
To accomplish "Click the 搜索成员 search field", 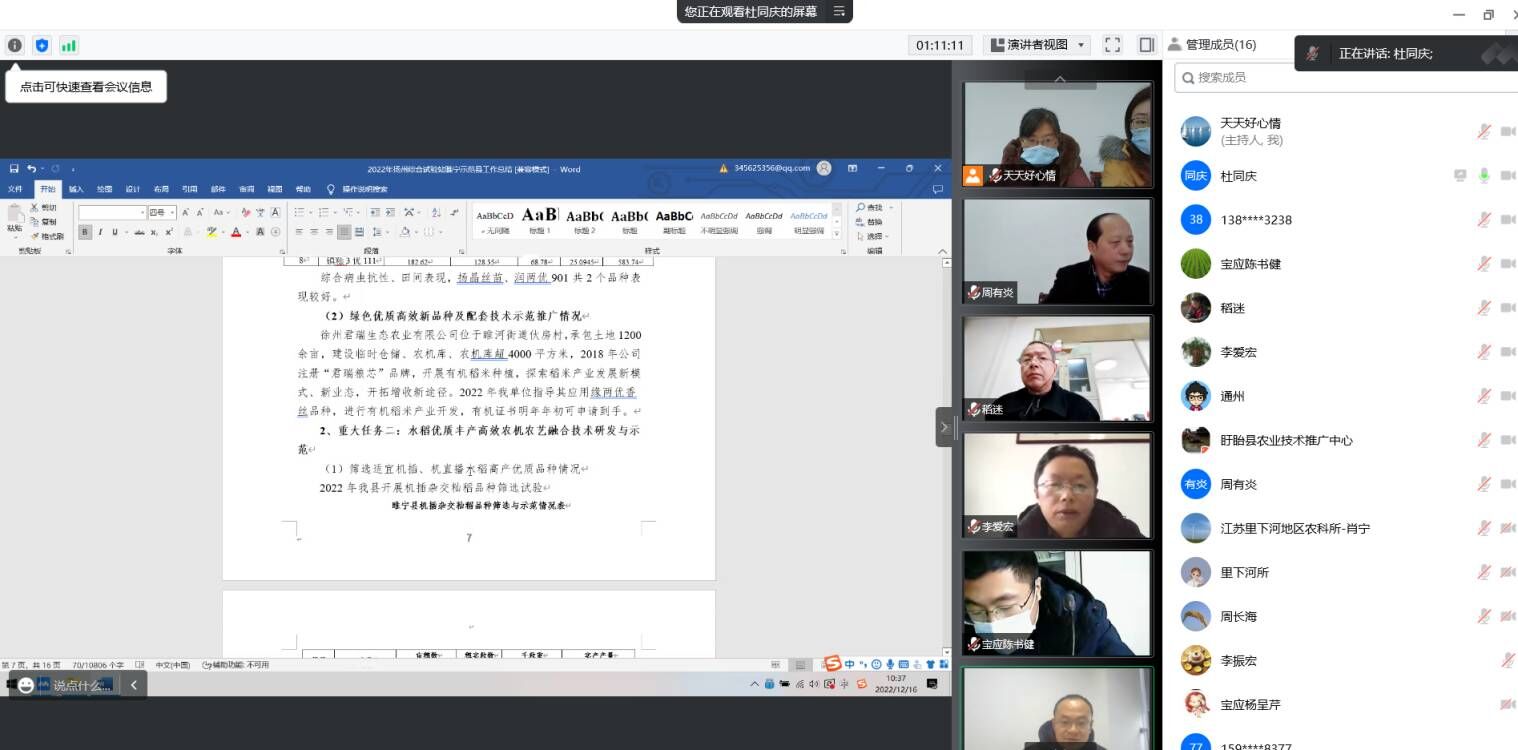I will point(1340,77).
